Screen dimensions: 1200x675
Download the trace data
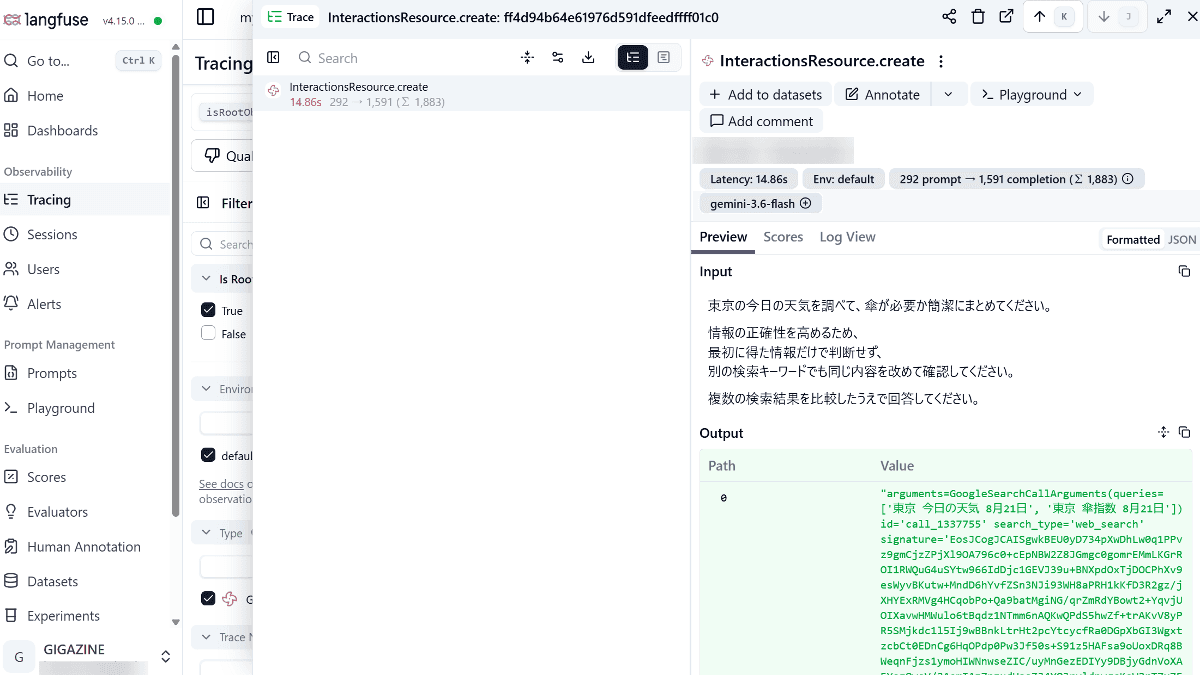588,58
